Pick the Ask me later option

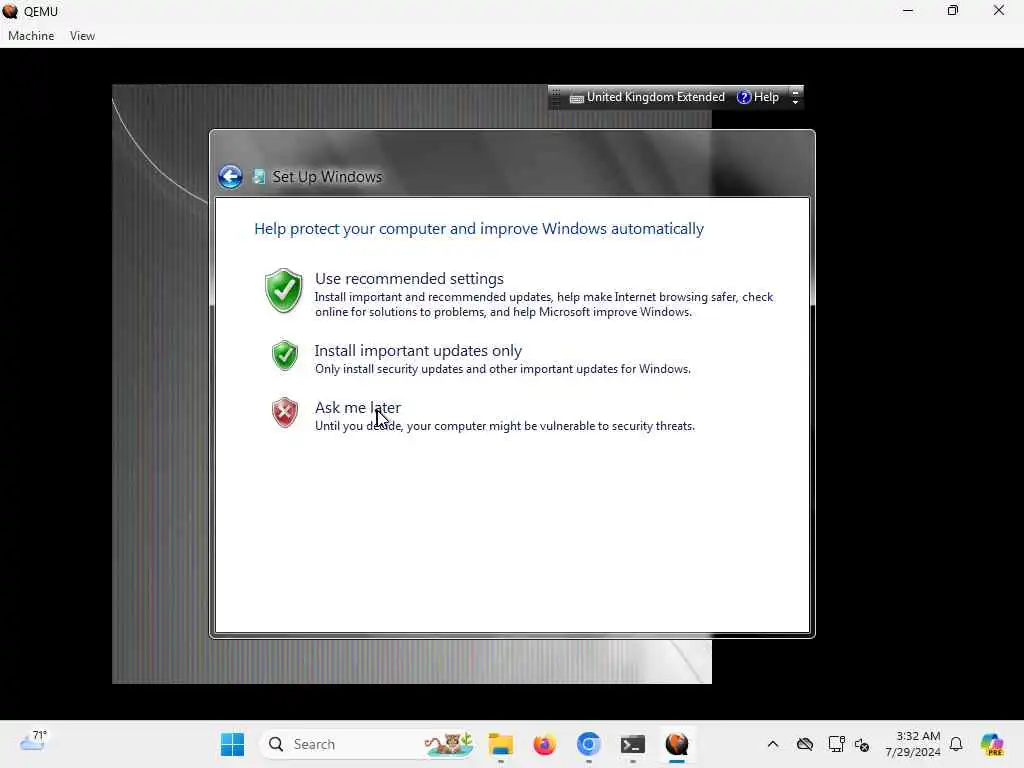[358, 408]
